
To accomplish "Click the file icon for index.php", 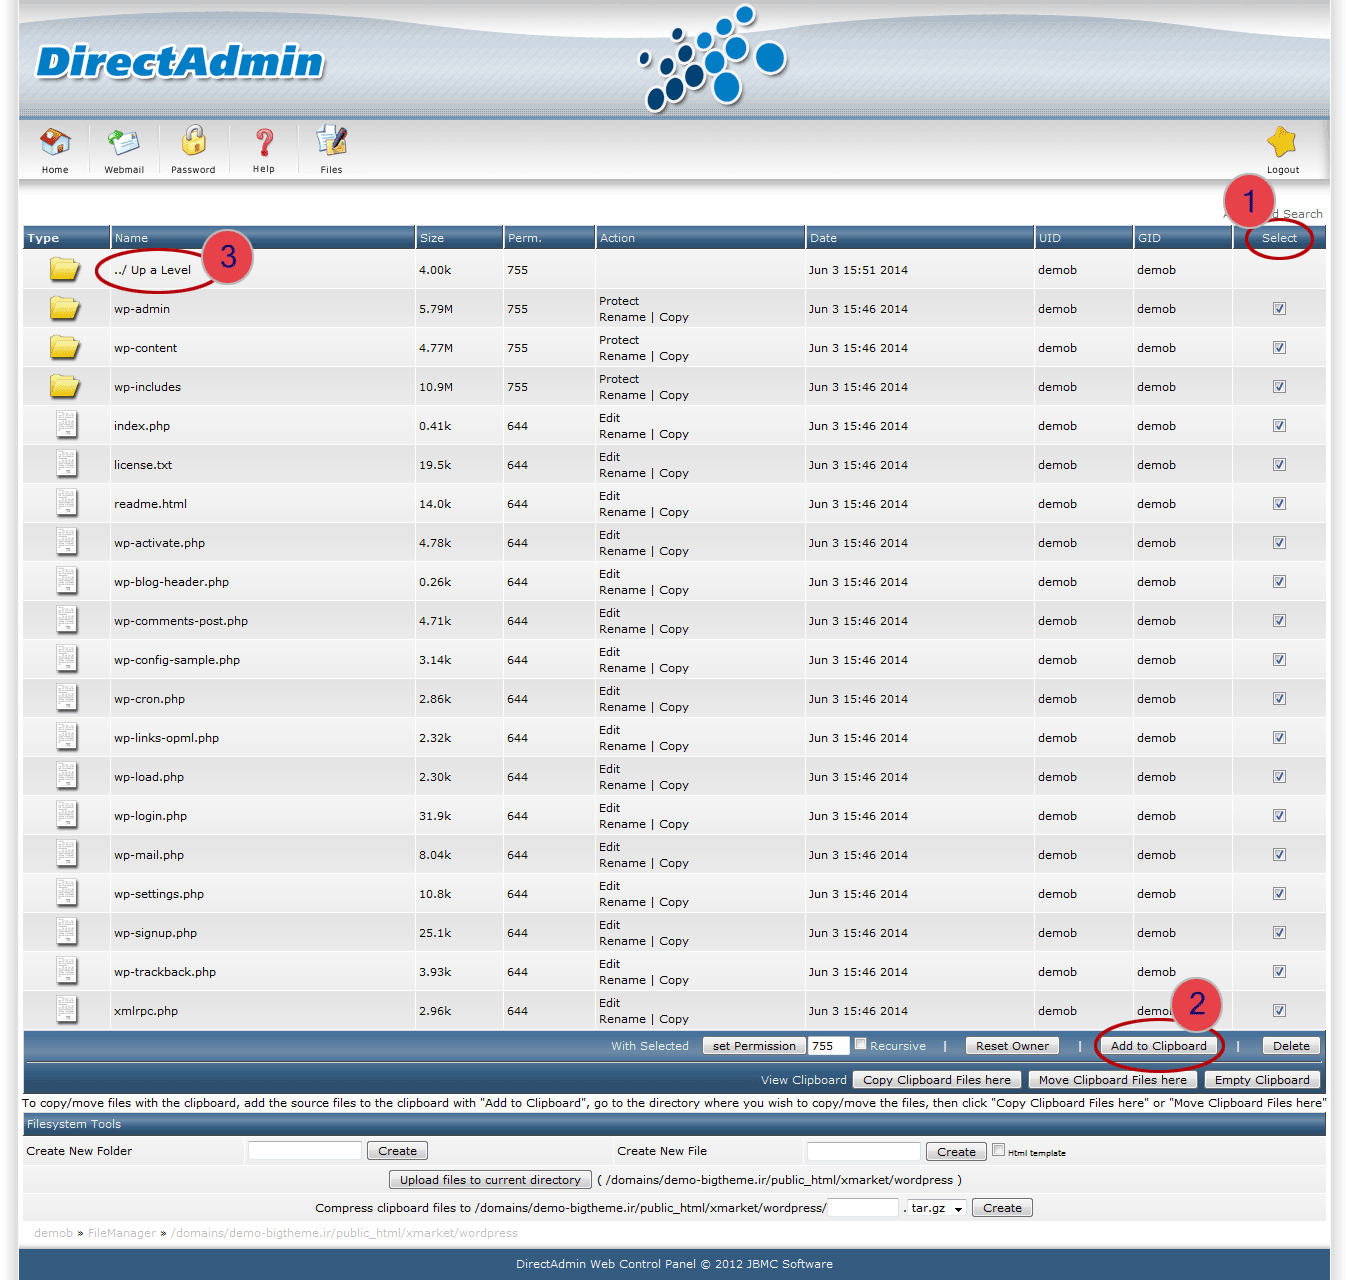I will [66, 425].
